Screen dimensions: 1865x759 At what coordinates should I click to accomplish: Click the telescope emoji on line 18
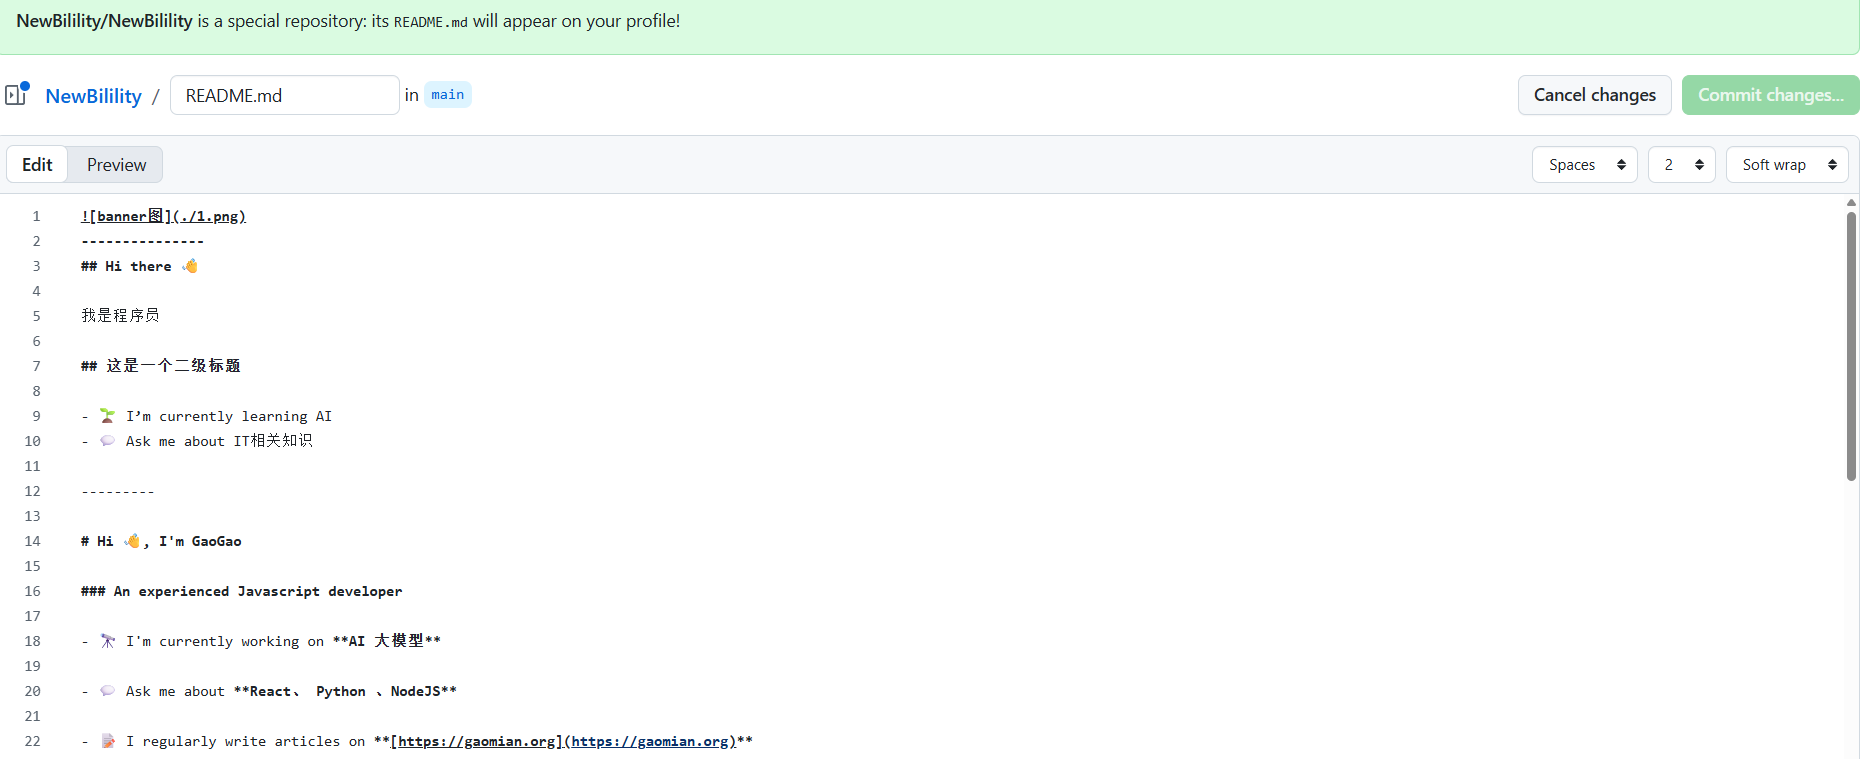pyautogui.click(x=108, y=641)
